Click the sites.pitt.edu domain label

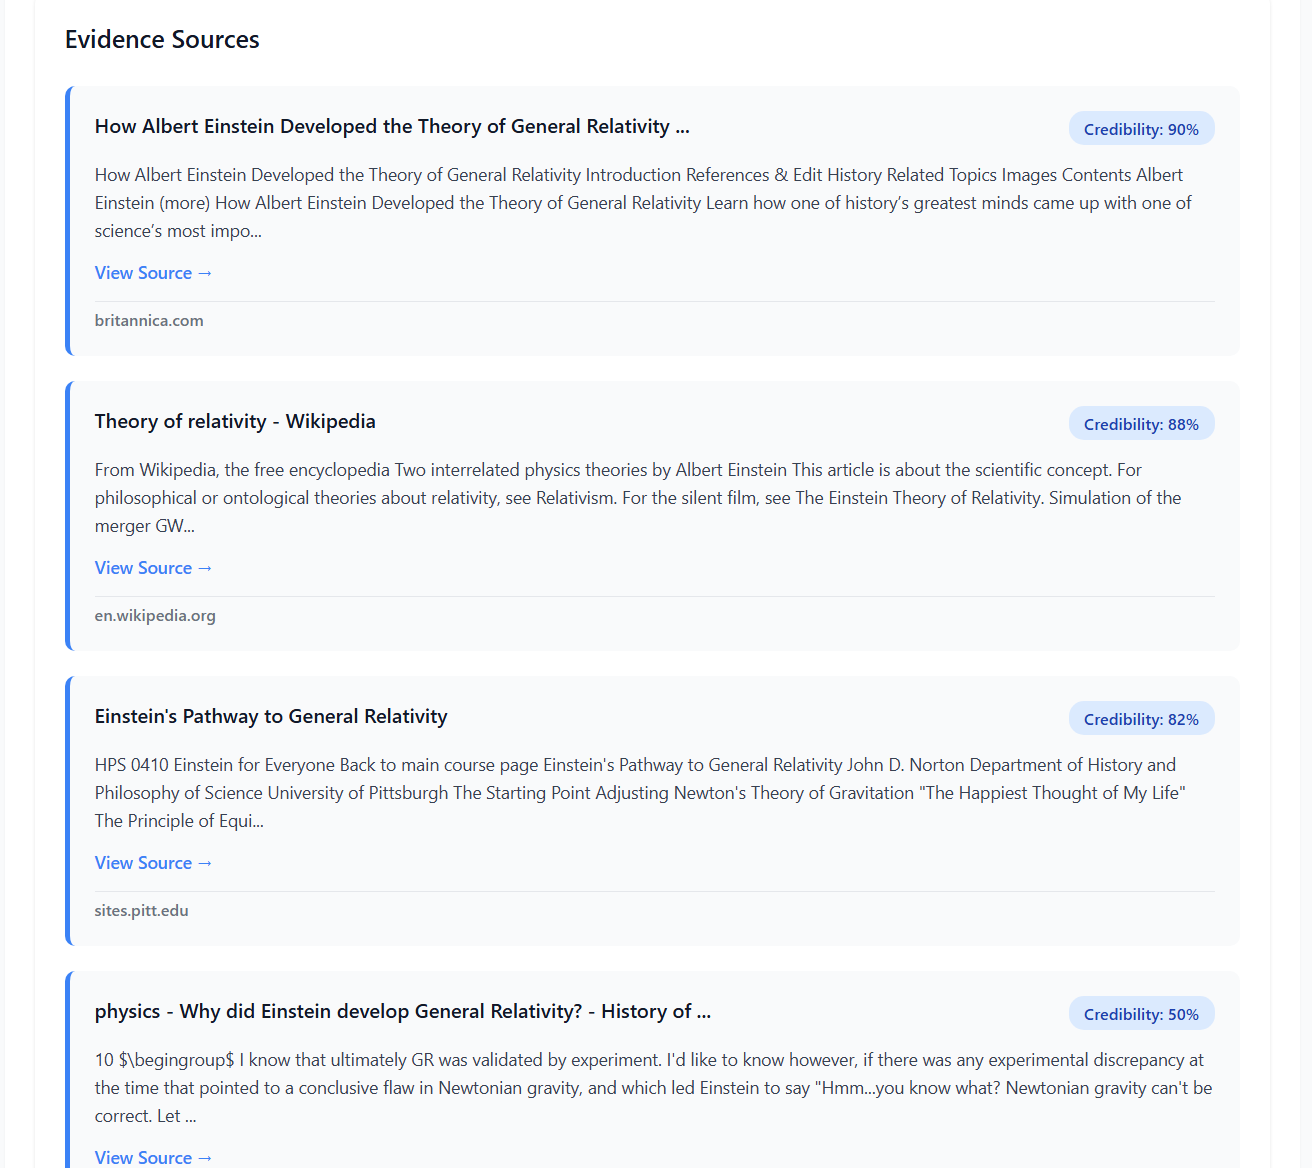(x=141, y=911)
